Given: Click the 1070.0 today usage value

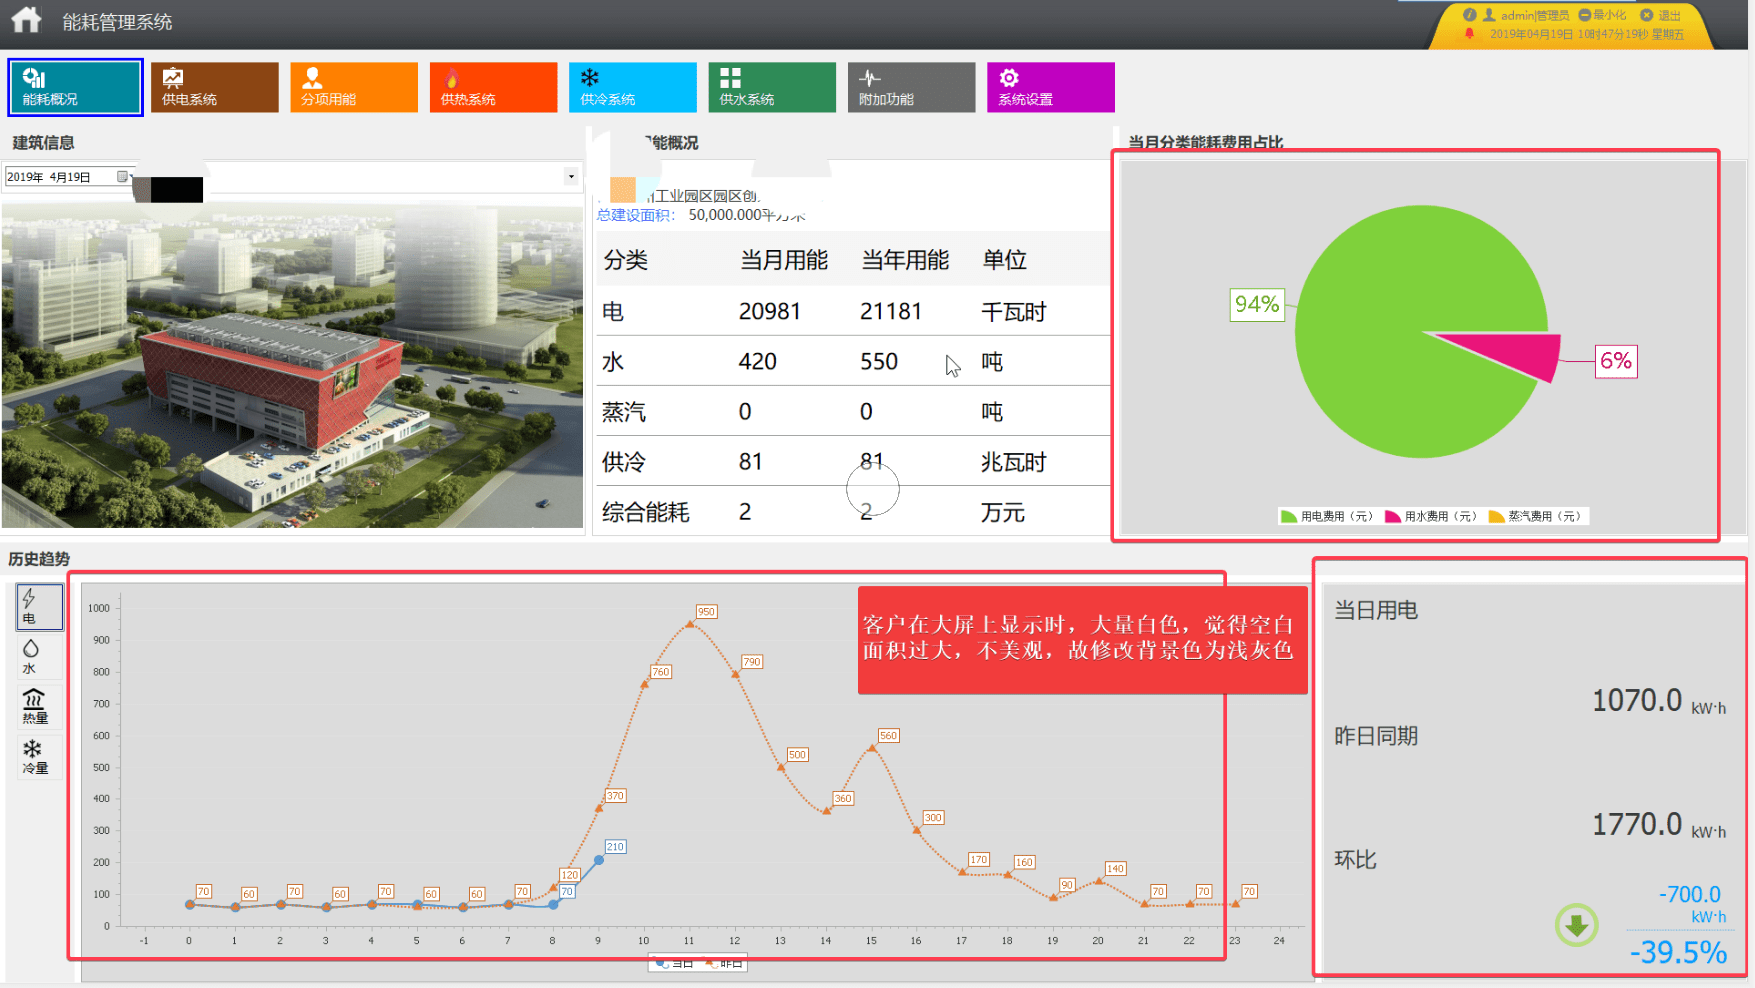Looking at the screenshot, I should (x=1637, y=700).
